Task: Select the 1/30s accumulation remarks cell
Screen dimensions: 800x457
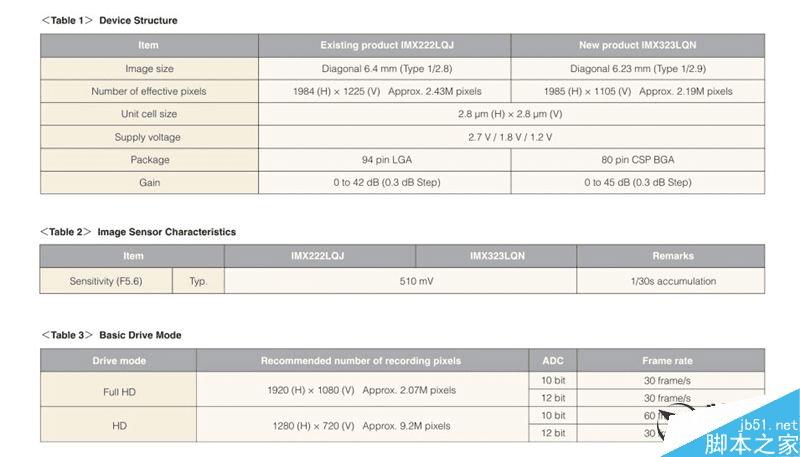Action: point(673,281)
